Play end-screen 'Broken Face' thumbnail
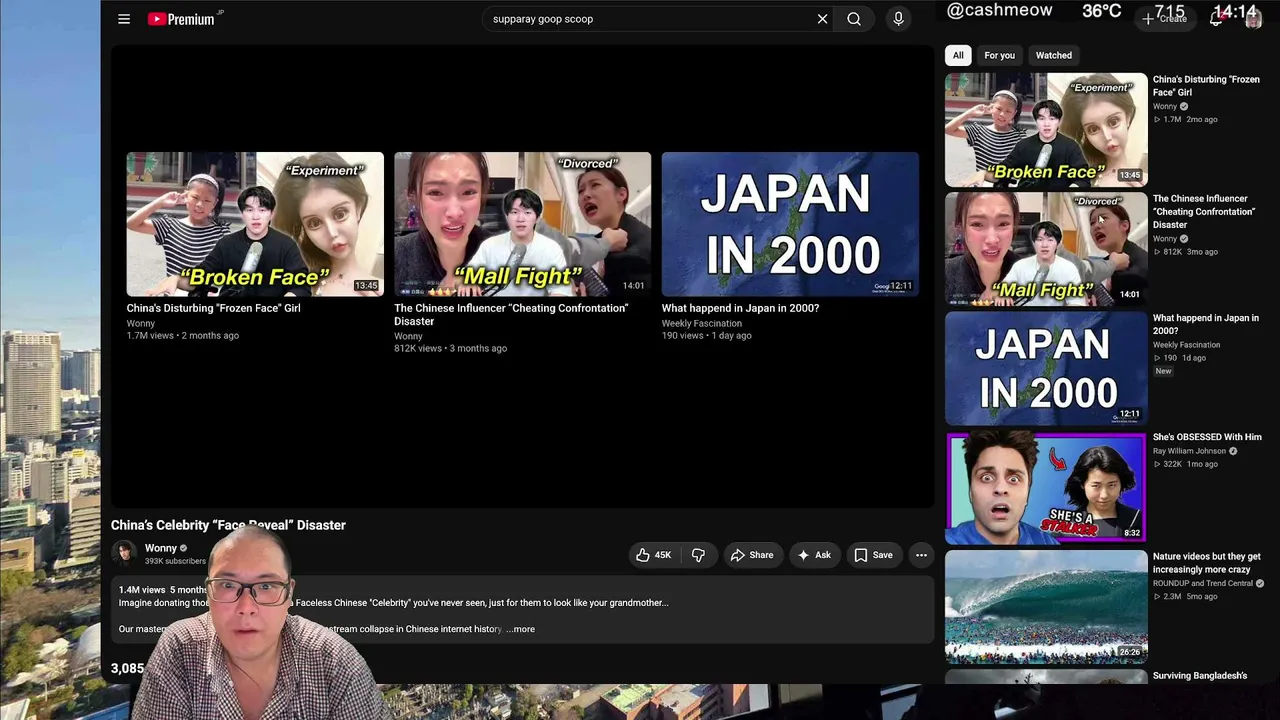Screen dimensions: 1280x720 (255, 224)
